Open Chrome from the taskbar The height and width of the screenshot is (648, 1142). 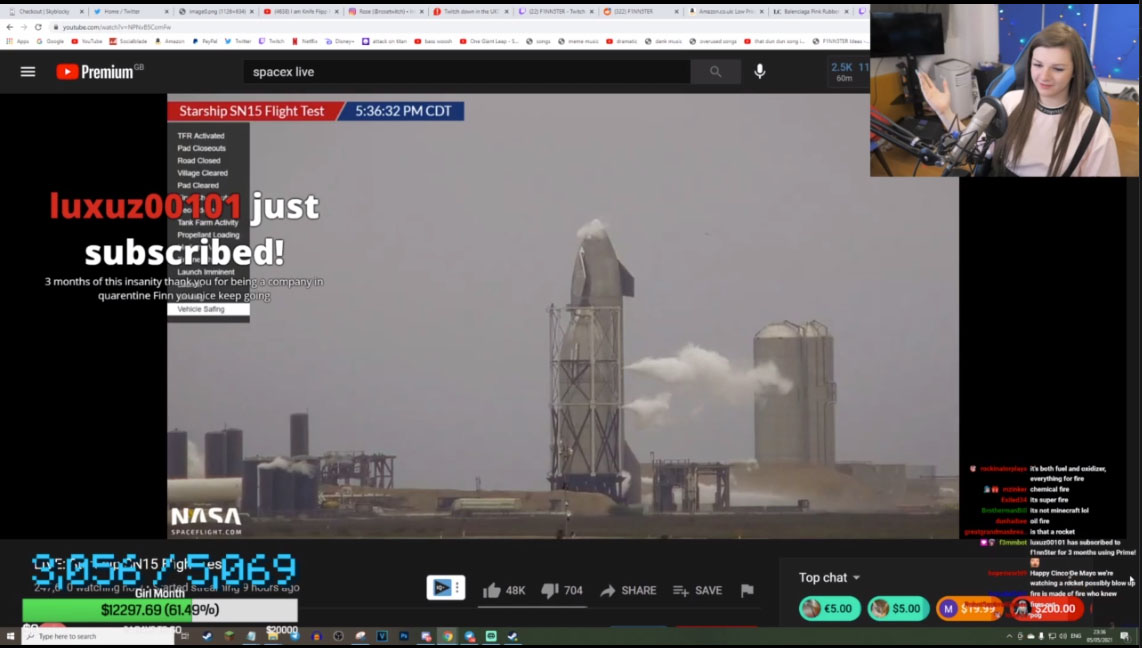448,636
